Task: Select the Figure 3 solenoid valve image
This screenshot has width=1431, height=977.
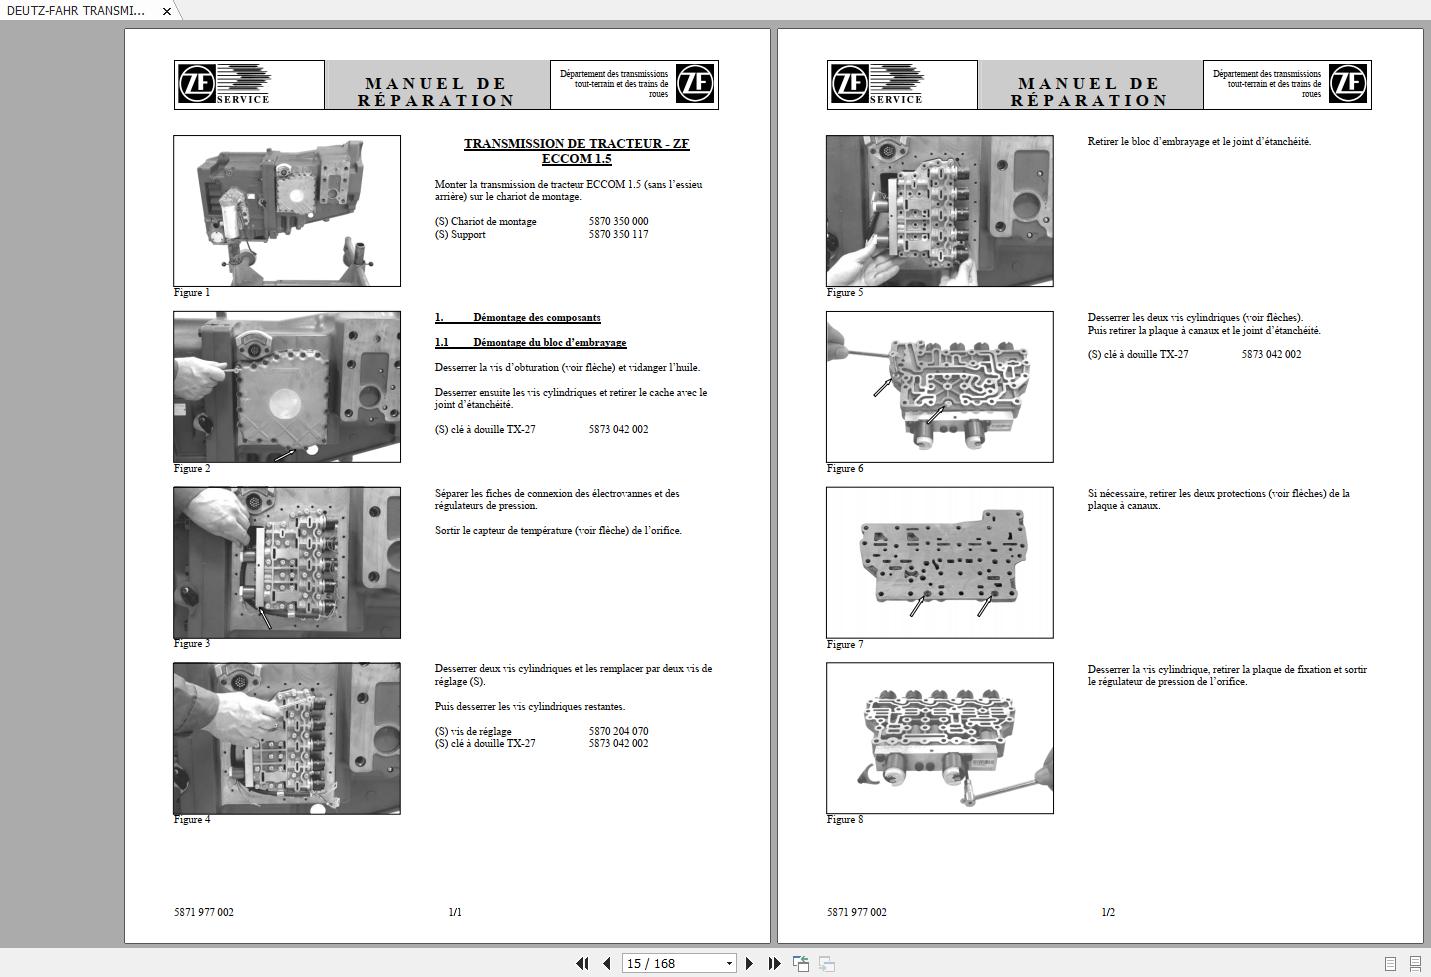Action: [287, 562]
